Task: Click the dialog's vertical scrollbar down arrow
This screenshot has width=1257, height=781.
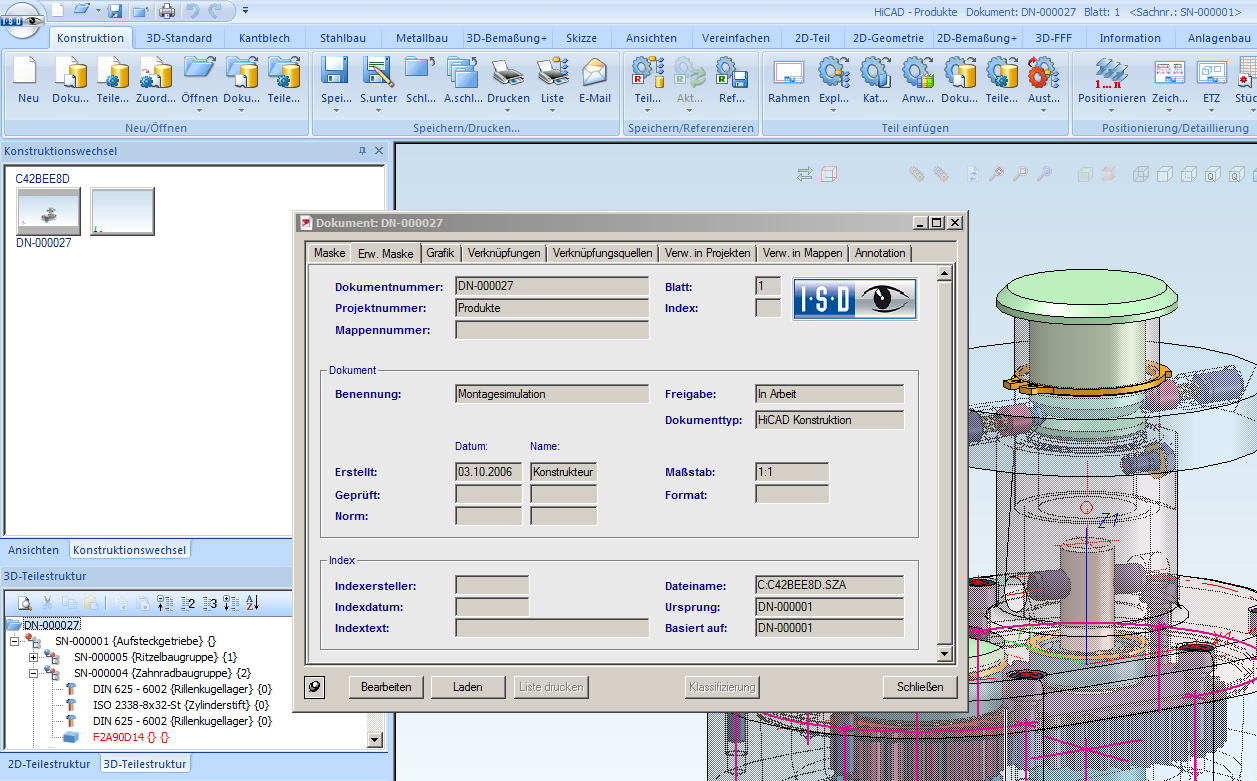Action: click(943, 653)
